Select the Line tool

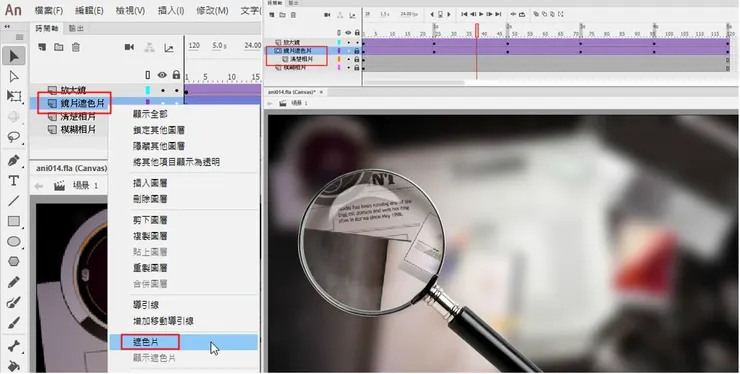pos(14,201)
